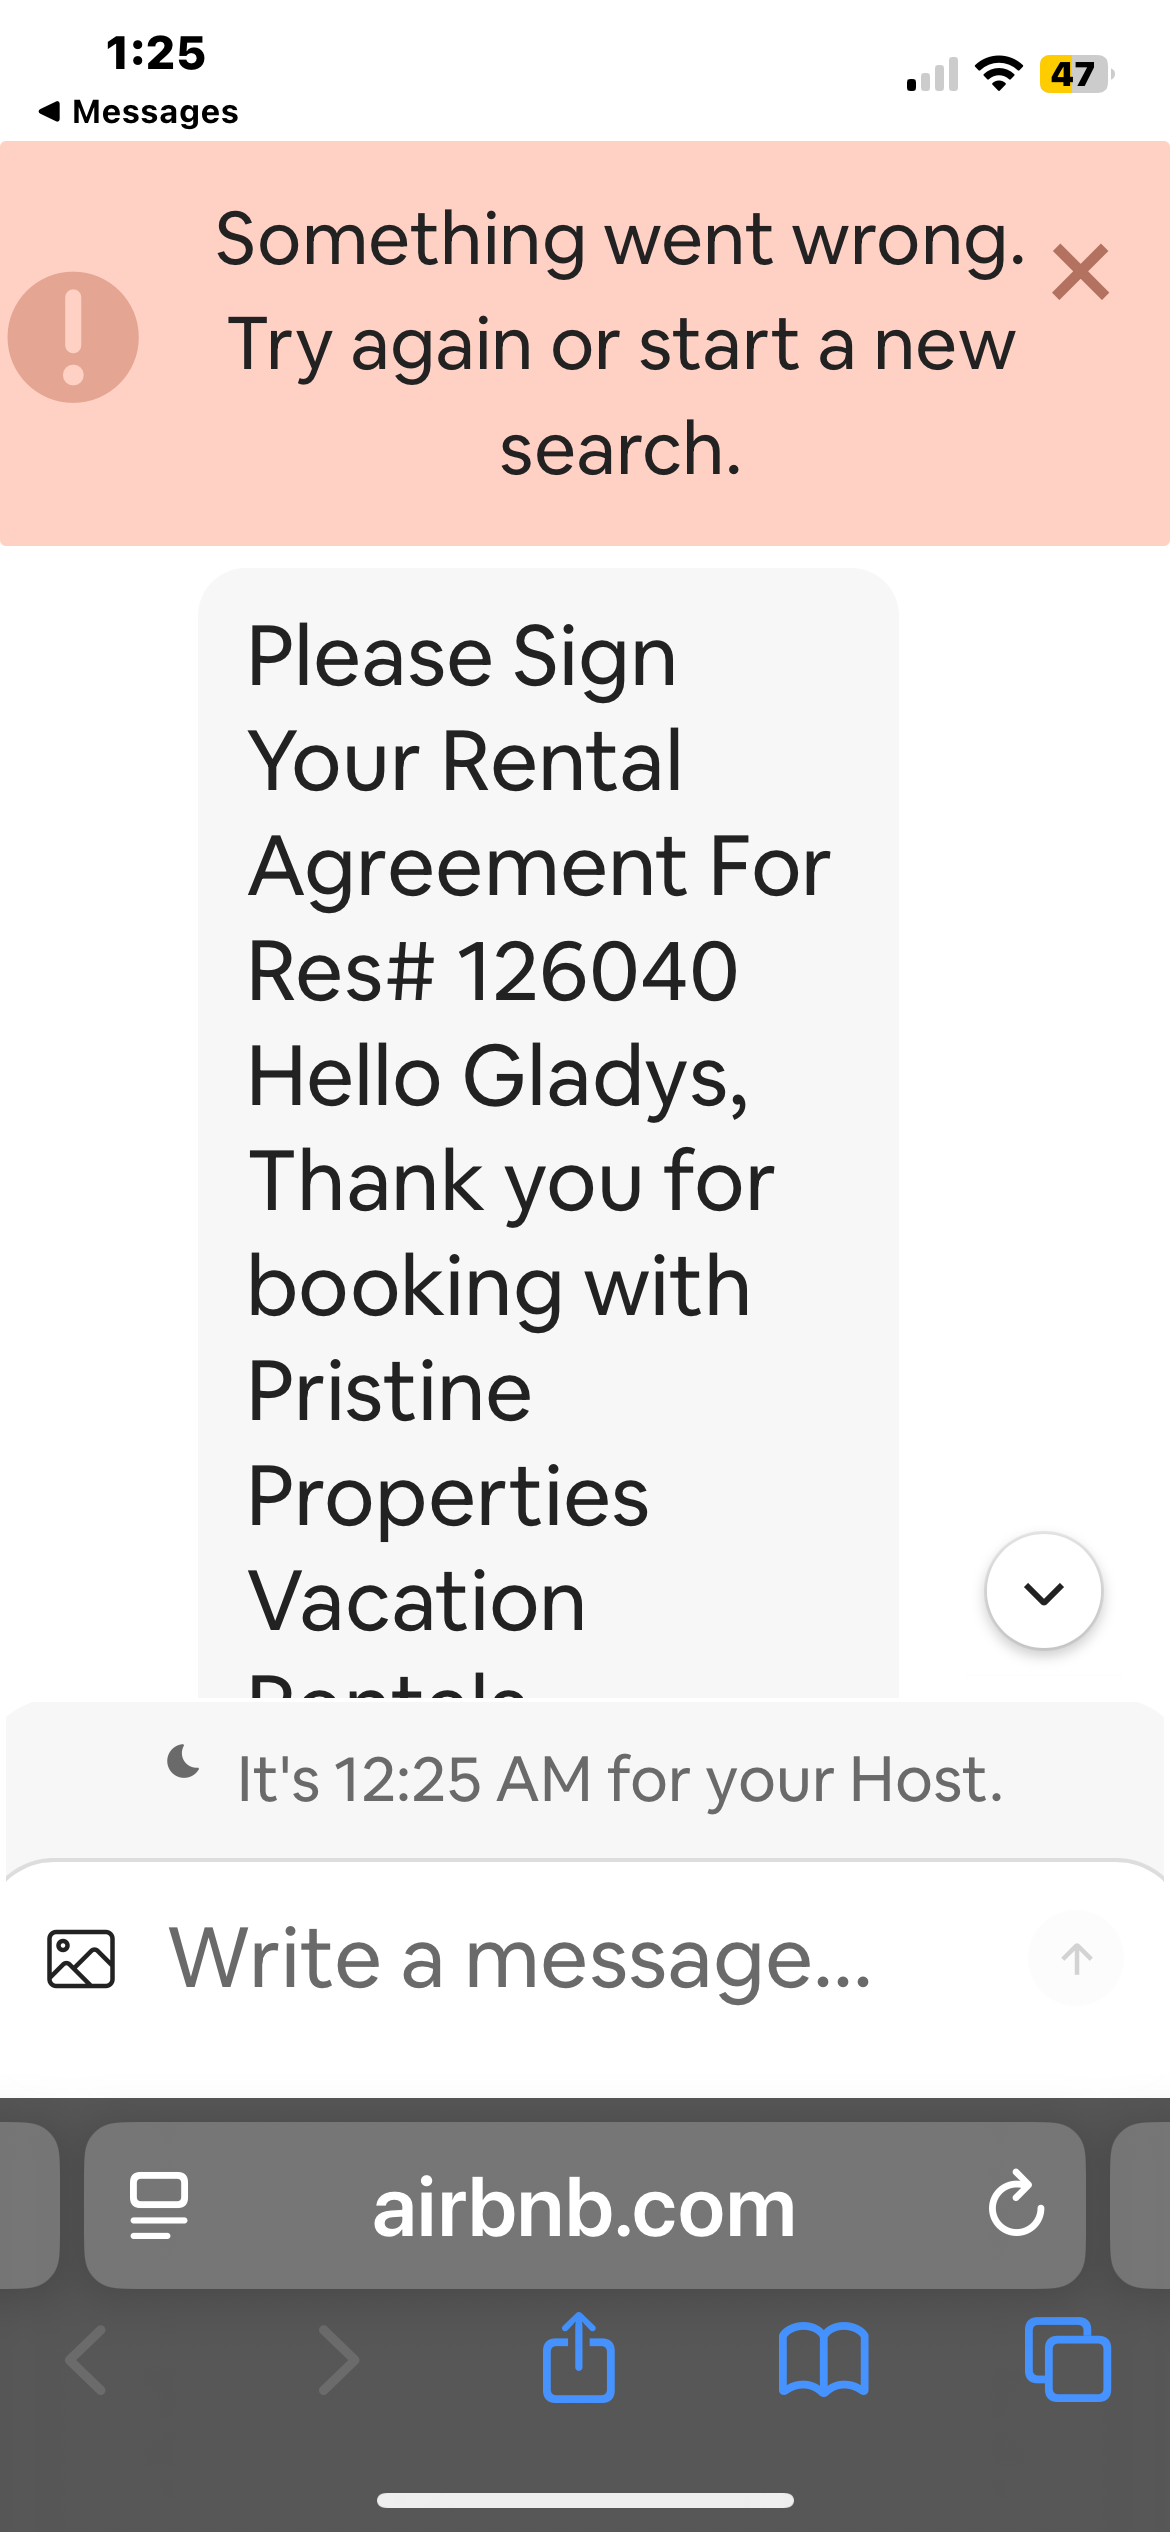Return to Messages using the back arrow
This screenshot has height=2532, width=1170.
coord(139,111)
